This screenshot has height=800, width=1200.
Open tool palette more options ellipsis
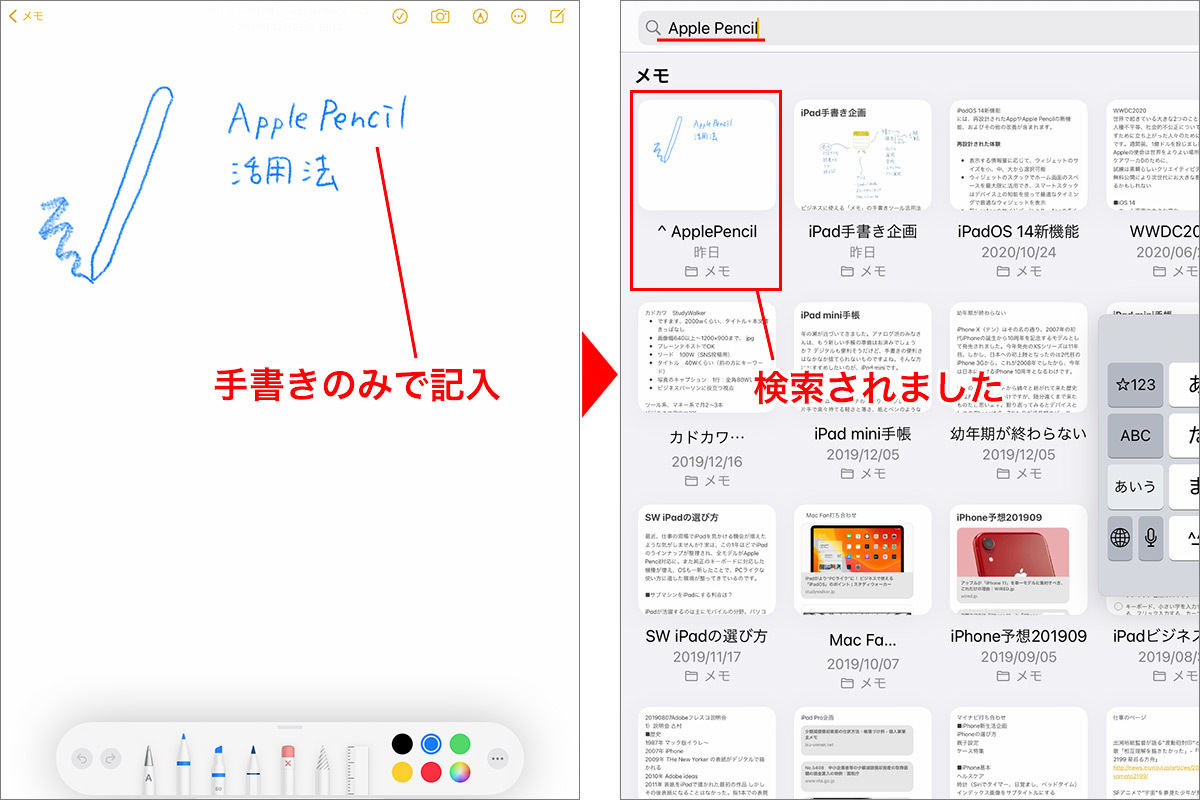point(497,758)
